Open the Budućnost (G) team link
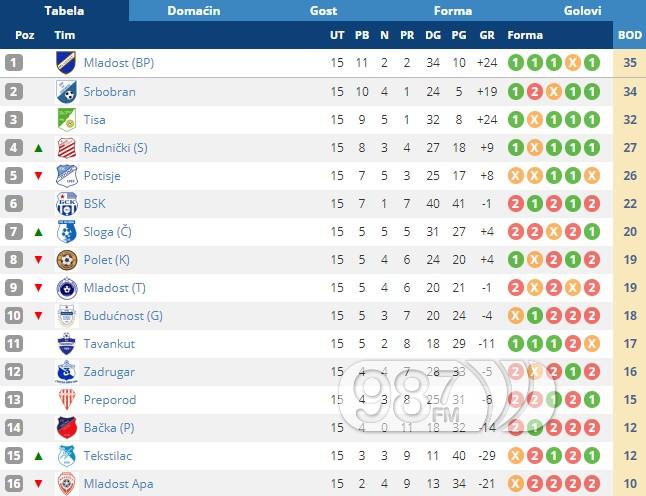The image size is (646, 496). 122,316
